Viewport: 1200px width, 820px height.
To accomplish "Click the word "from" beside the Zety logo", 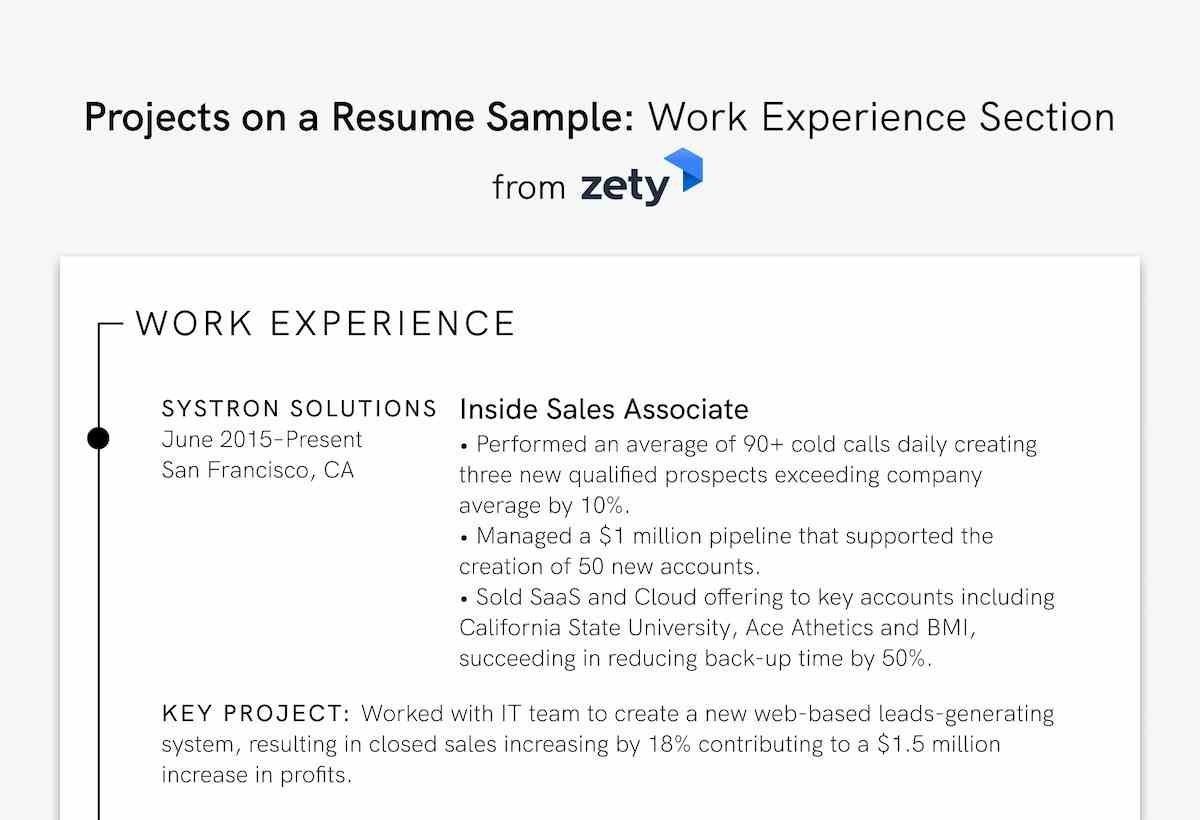I will (529, 187).
